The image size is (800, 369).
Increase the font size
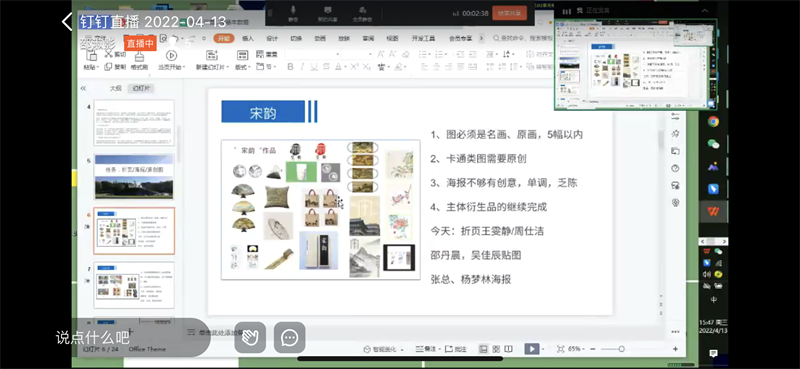pos(381,54)
